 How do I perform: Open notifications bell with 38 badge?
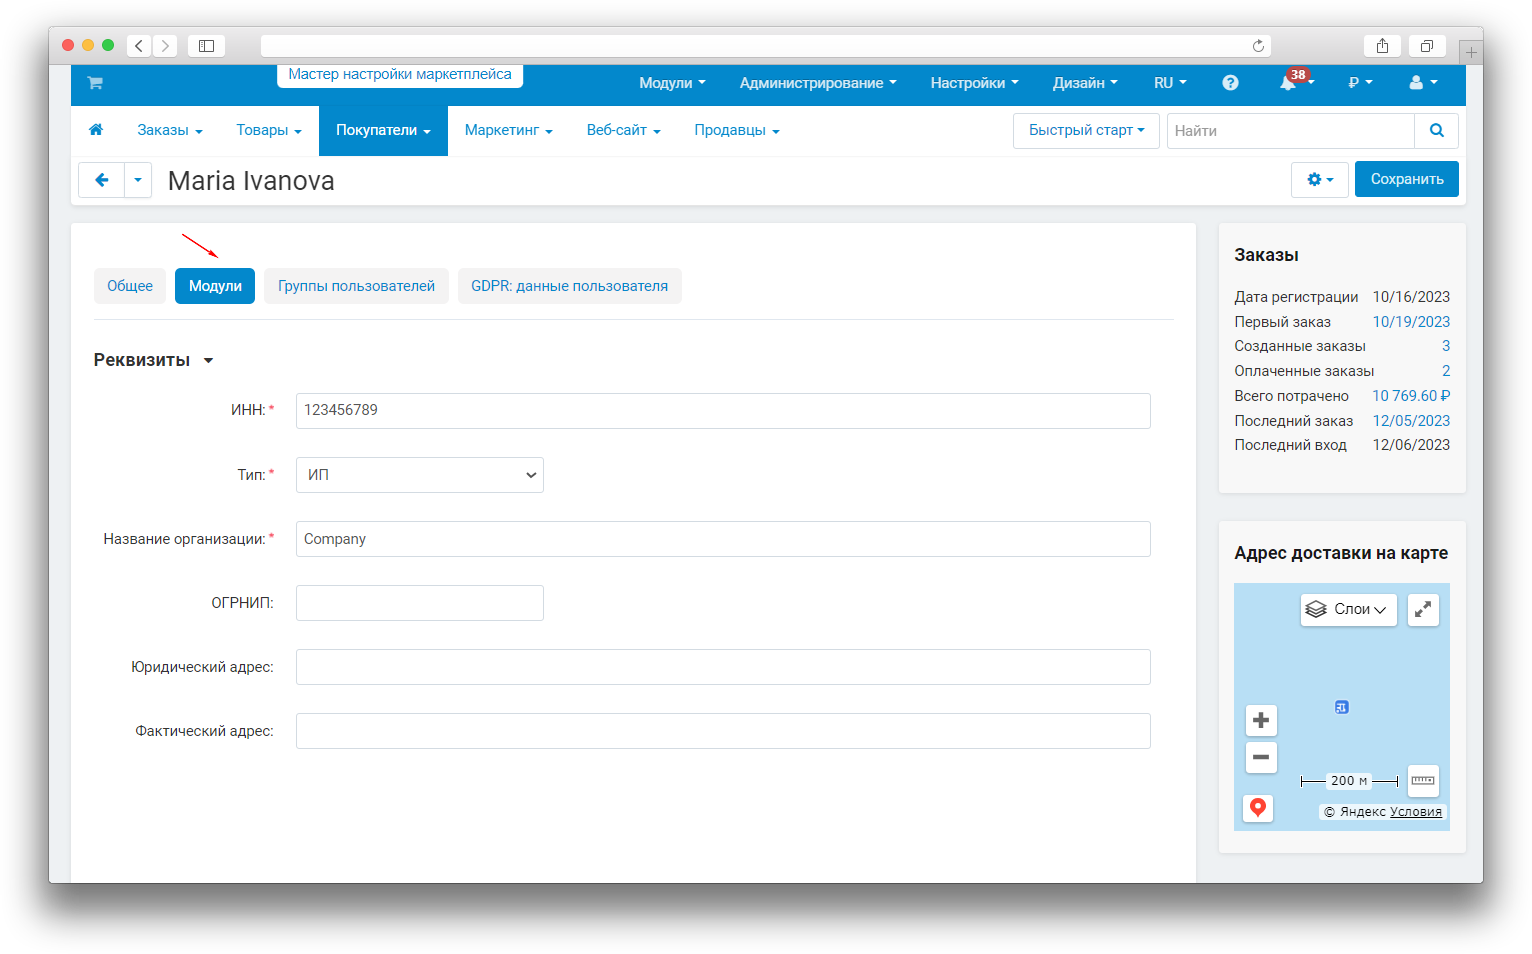[1289, 83]
